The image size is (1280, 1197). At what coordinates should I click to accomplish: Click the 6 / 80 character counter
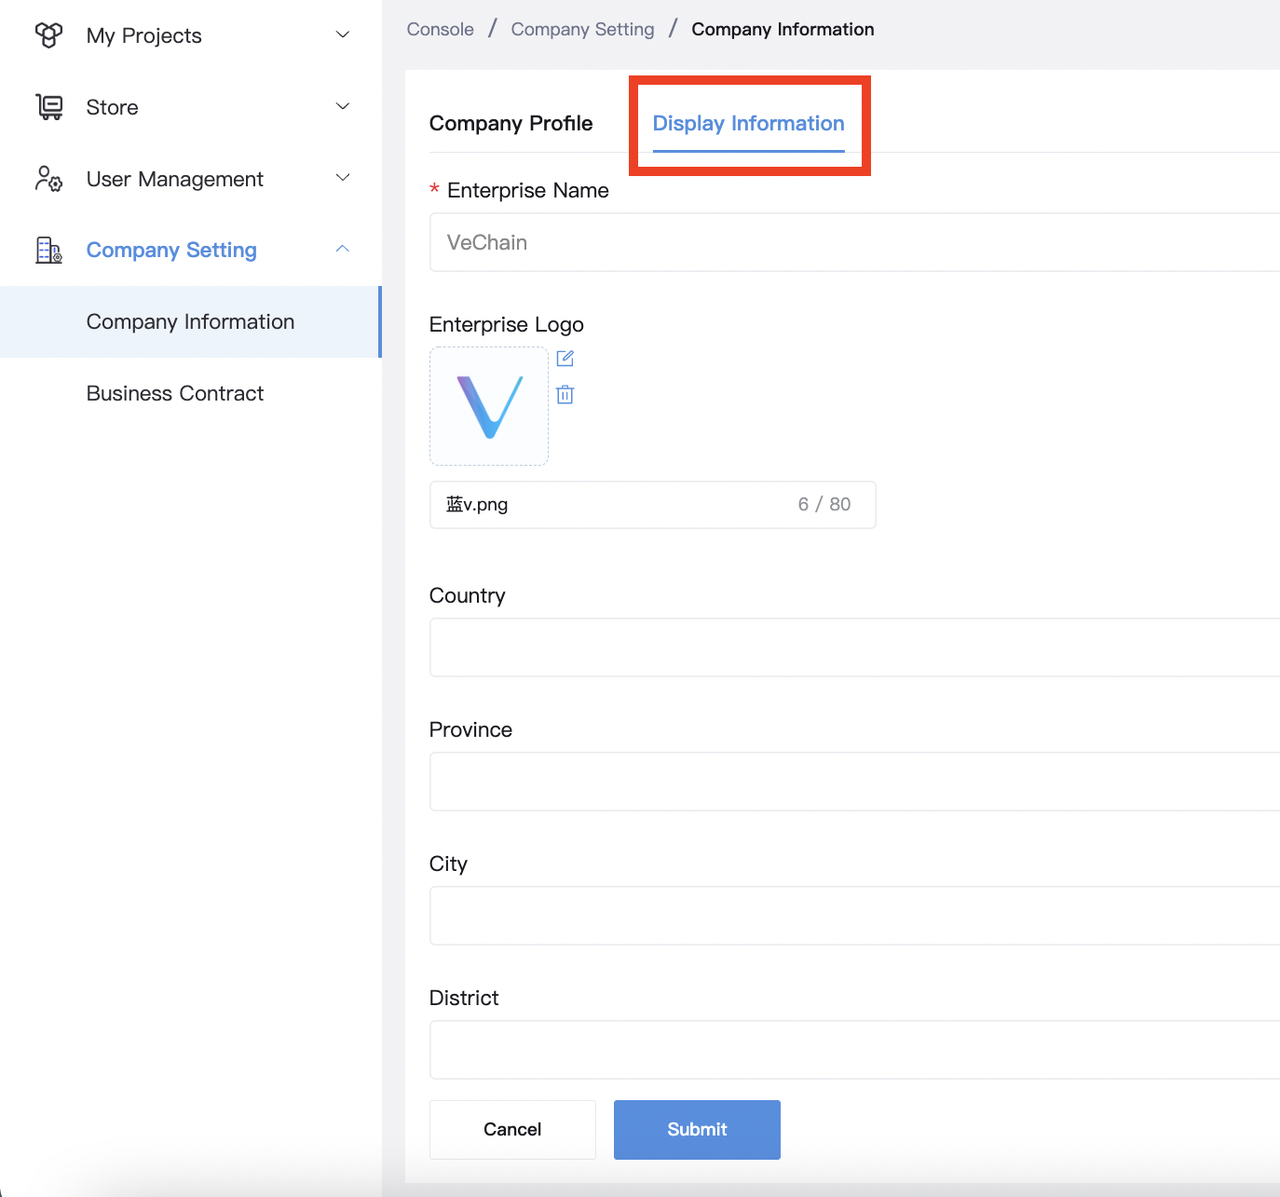(x=824, y=505)
